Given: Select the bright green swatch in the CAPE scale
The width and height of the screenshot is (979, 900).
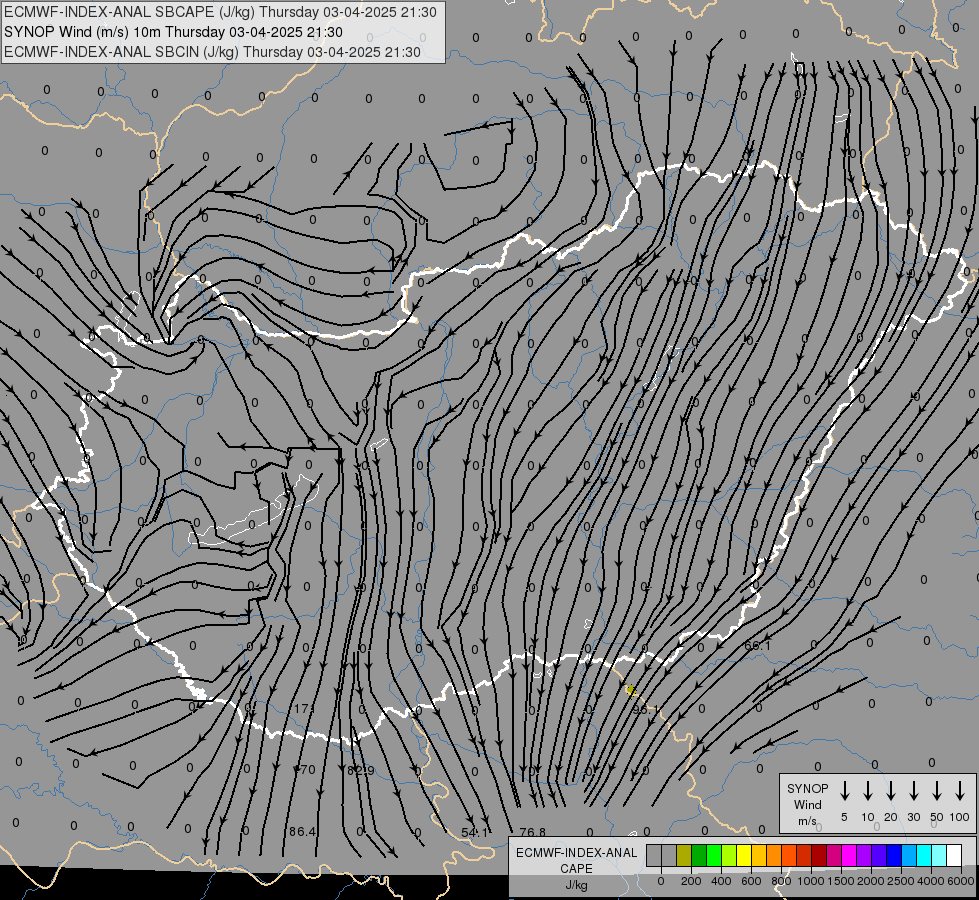Looking at the screenshot, I should point(714,855).
